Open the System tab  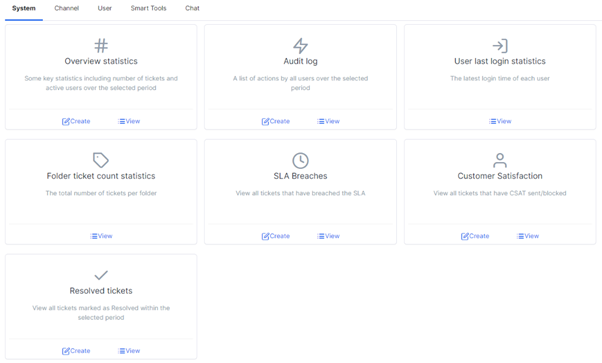[24, 8]
